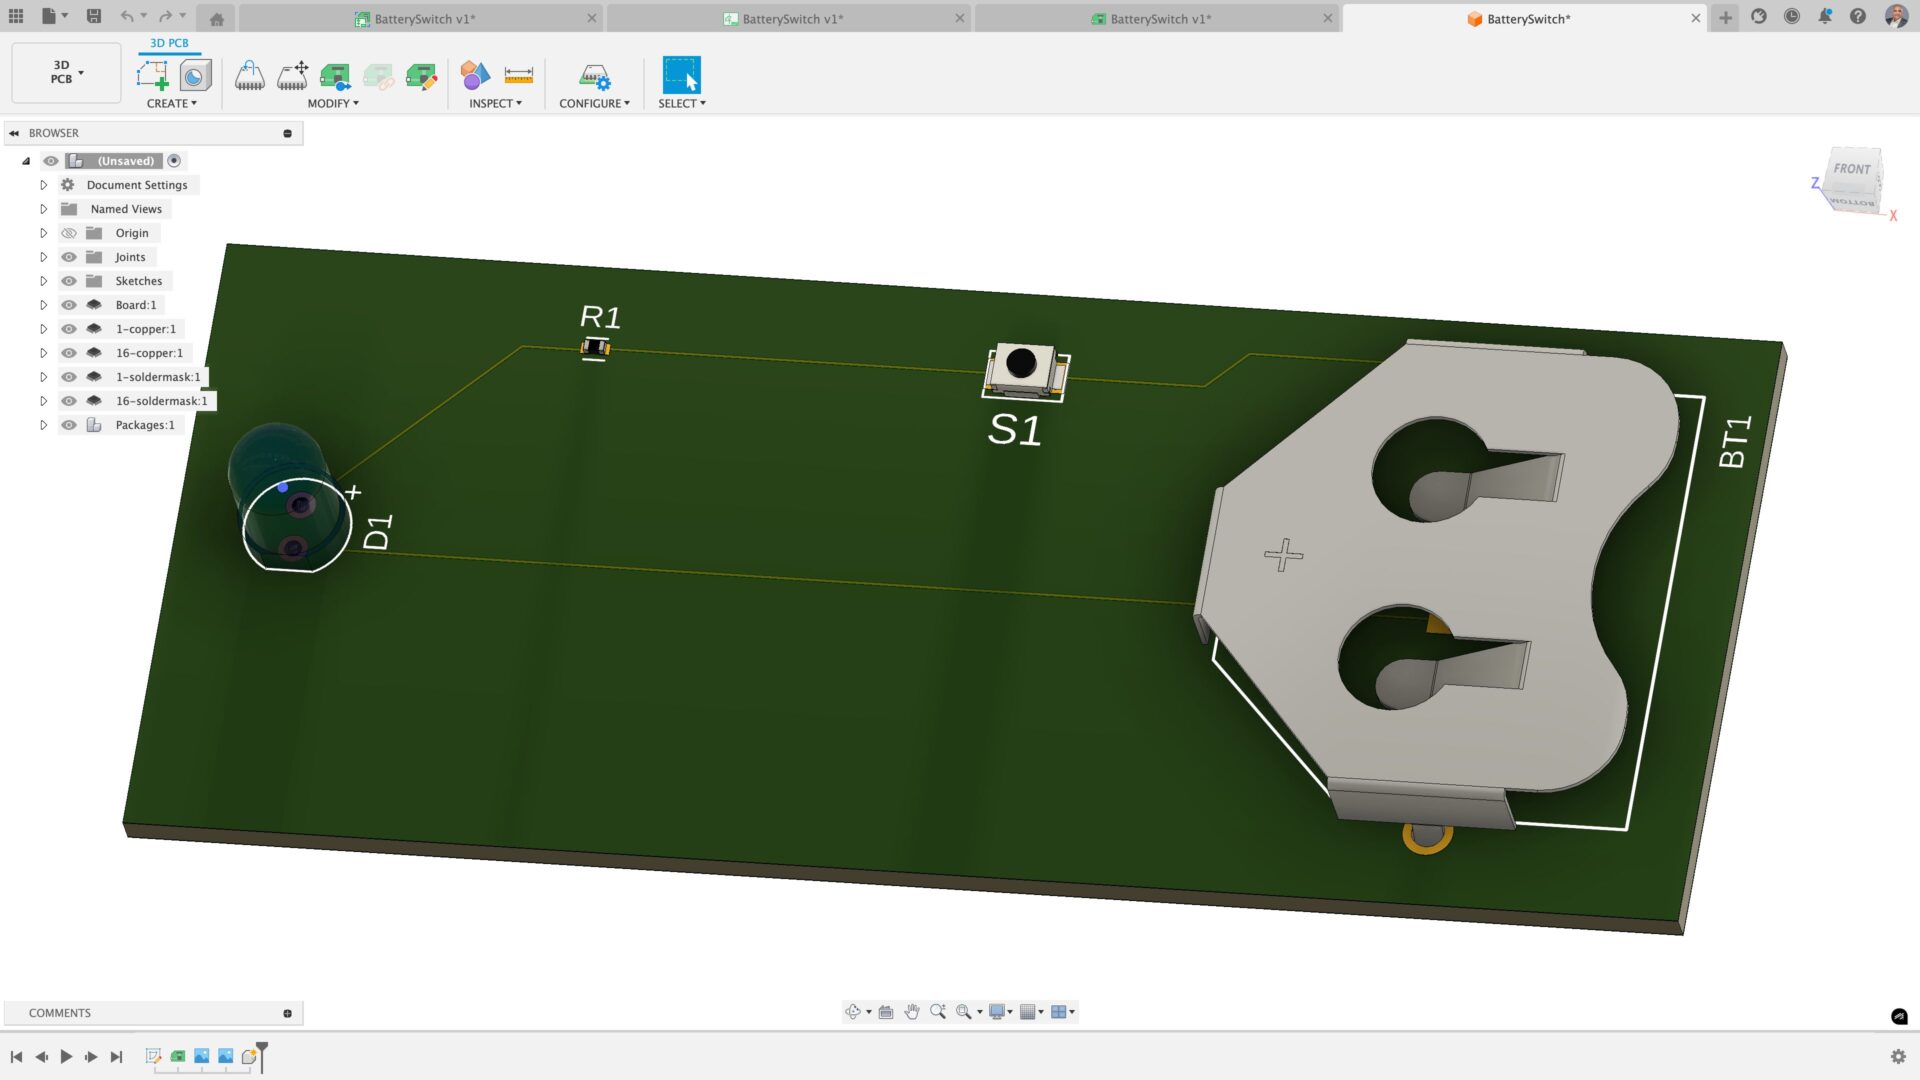Click the Move component icon under MODIFY
Viewport: 1920px width, 1080px height.
292,75
